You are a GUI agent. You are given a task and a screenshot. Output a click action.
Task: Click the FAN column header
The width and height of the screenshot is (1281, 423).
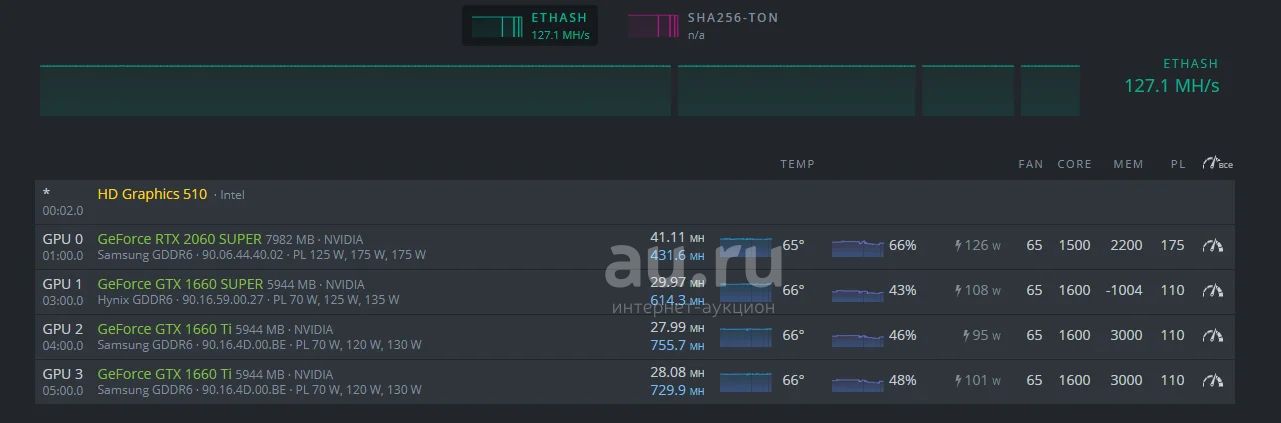[1030, 164]
